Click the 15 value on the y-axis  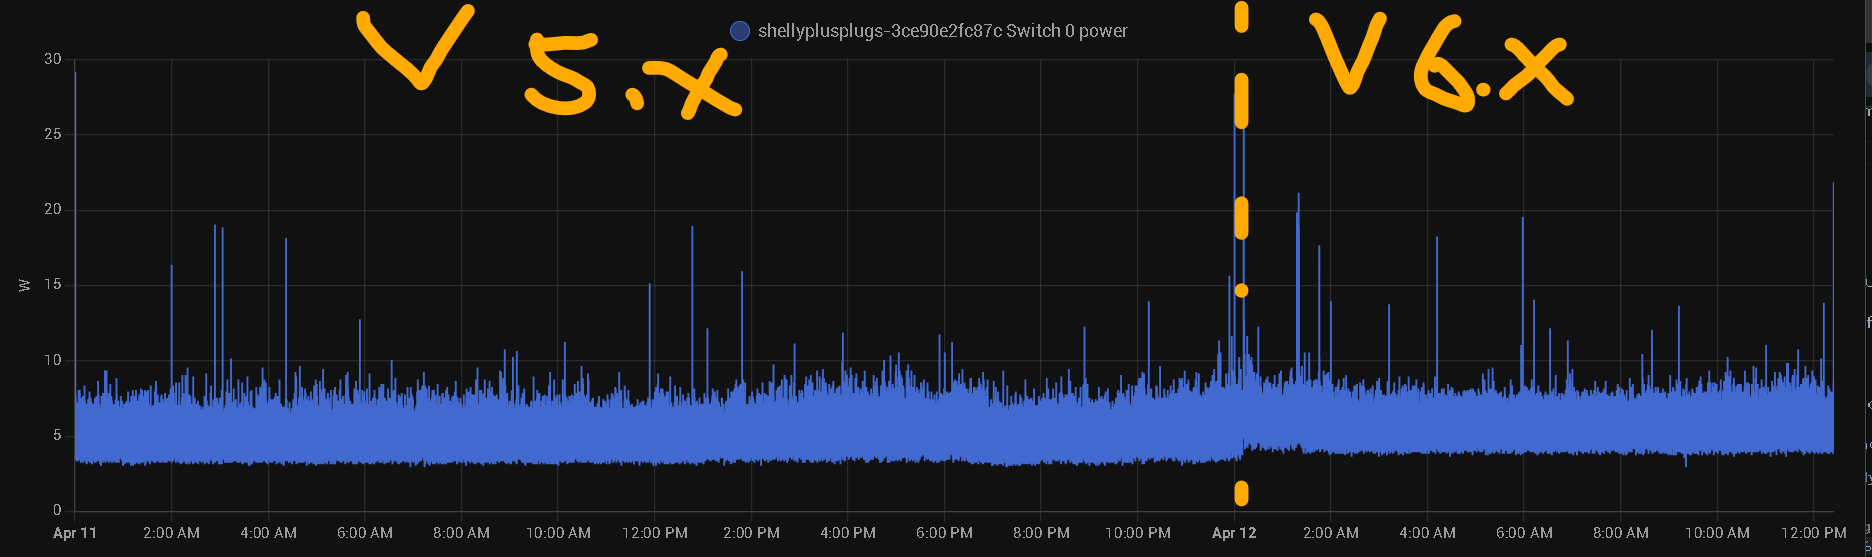click(x=53, y=285)
